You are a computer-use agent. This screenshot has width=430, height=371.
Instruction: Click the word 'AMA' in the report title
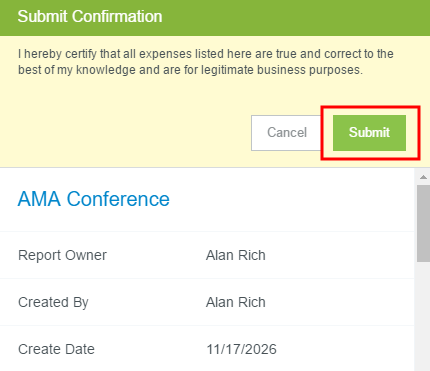coord(39,199)
